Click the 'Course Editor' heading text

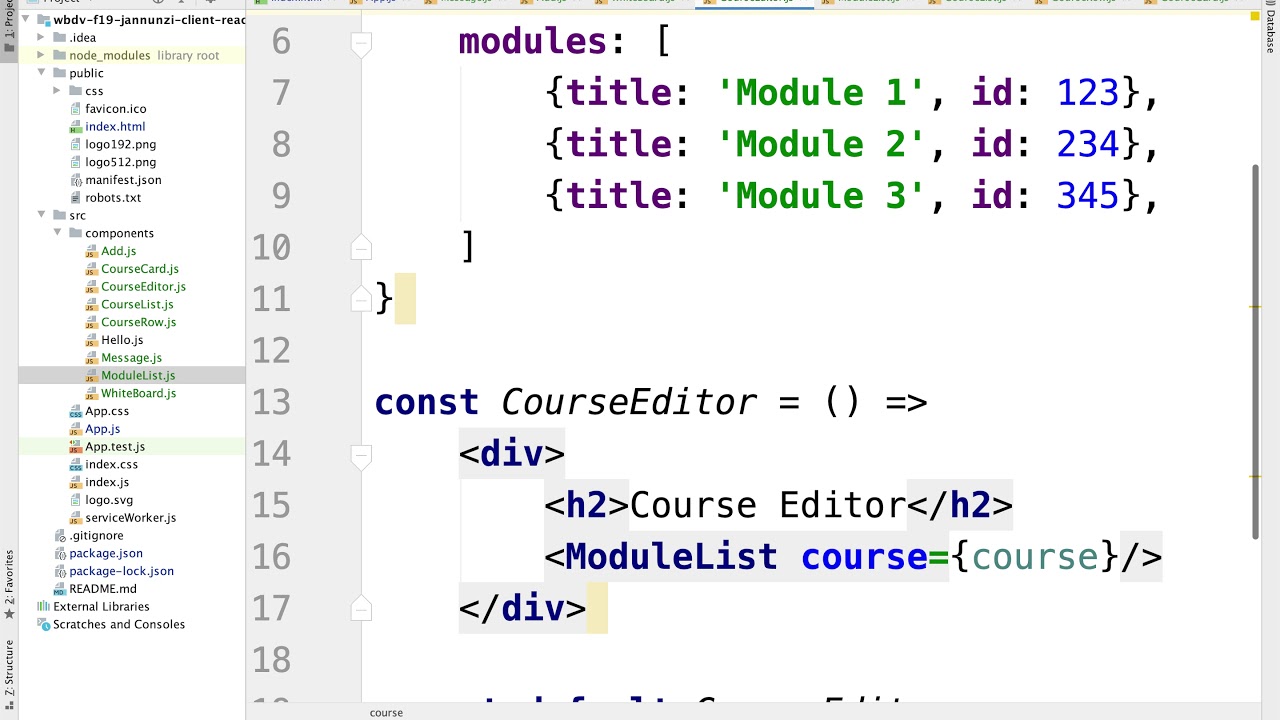(x=768, y=506)
